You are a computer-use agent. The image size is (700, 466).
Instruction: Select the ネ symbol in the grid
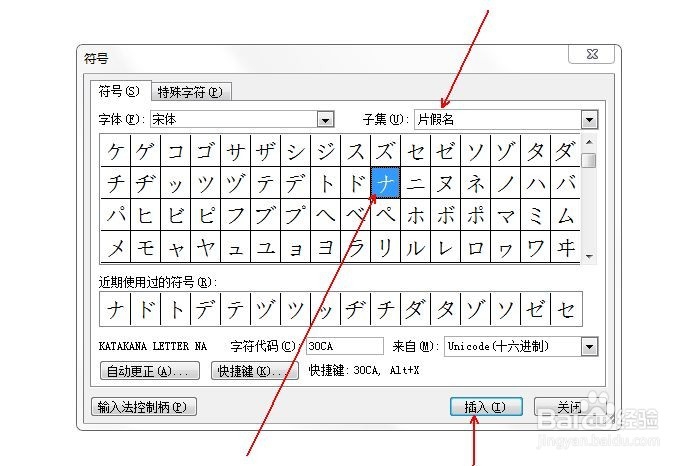(475, 183)
